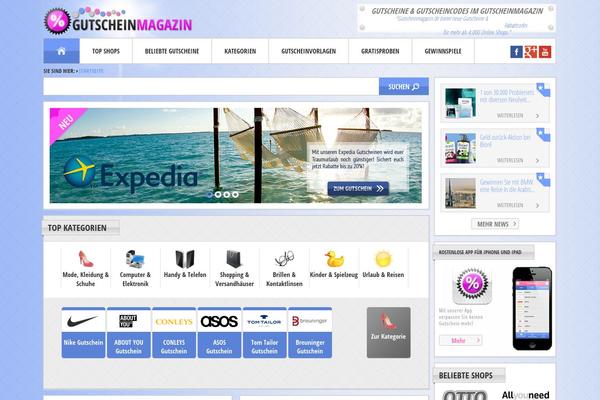
Task: Click the ABOUT YOU Gutschein label
Action: tap(129, 346)
